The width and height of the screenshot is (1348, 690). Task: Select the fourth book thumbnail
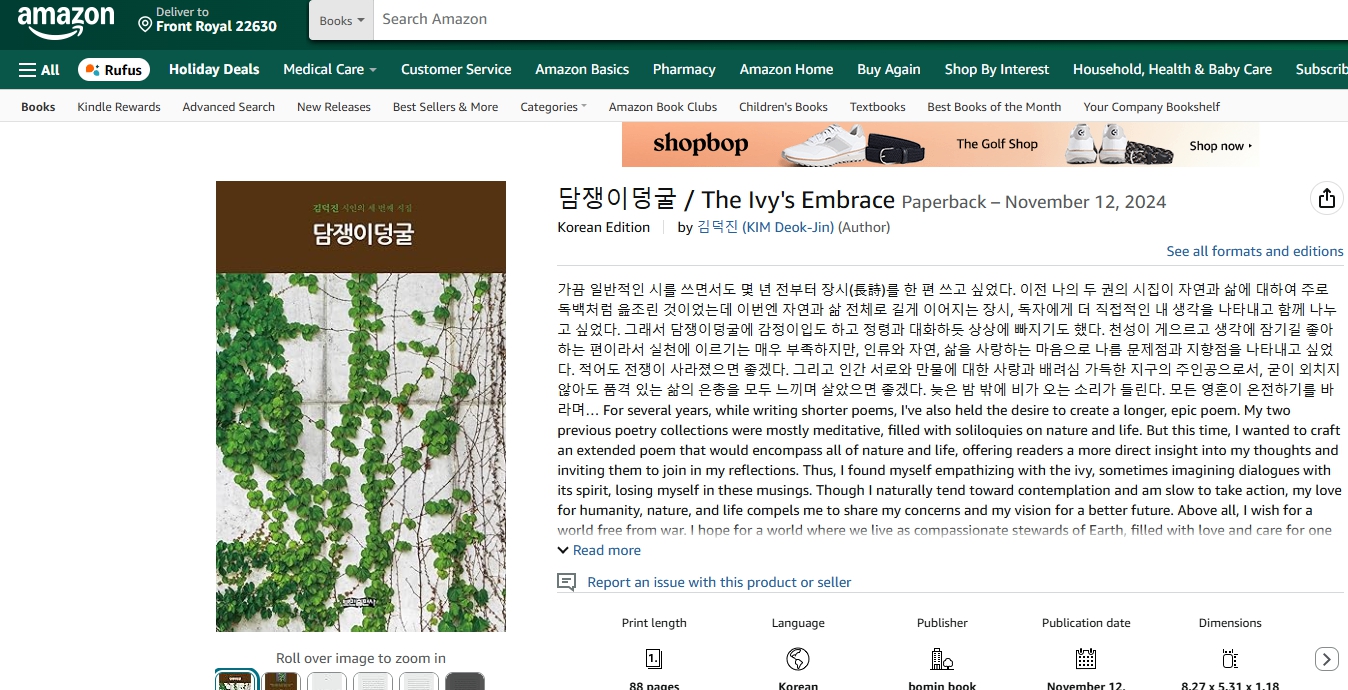pos(373,681)
